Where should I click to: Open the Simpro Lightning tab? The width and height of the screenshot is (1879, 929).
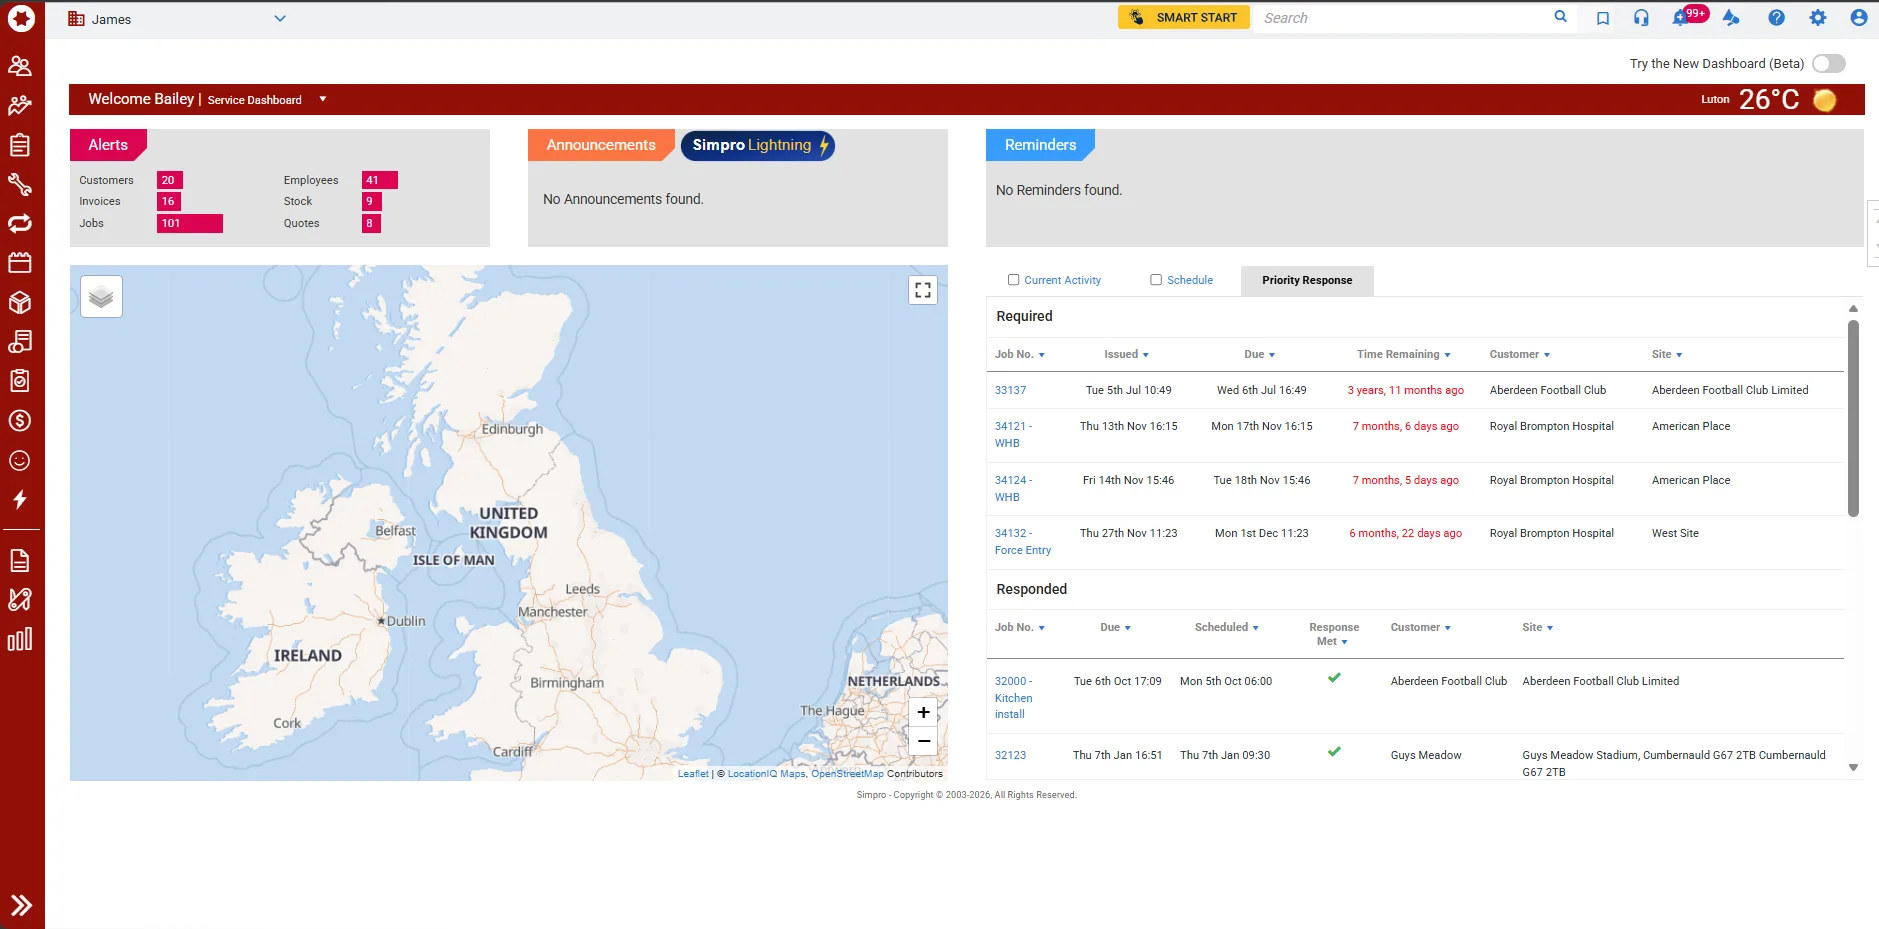(758, 145)
